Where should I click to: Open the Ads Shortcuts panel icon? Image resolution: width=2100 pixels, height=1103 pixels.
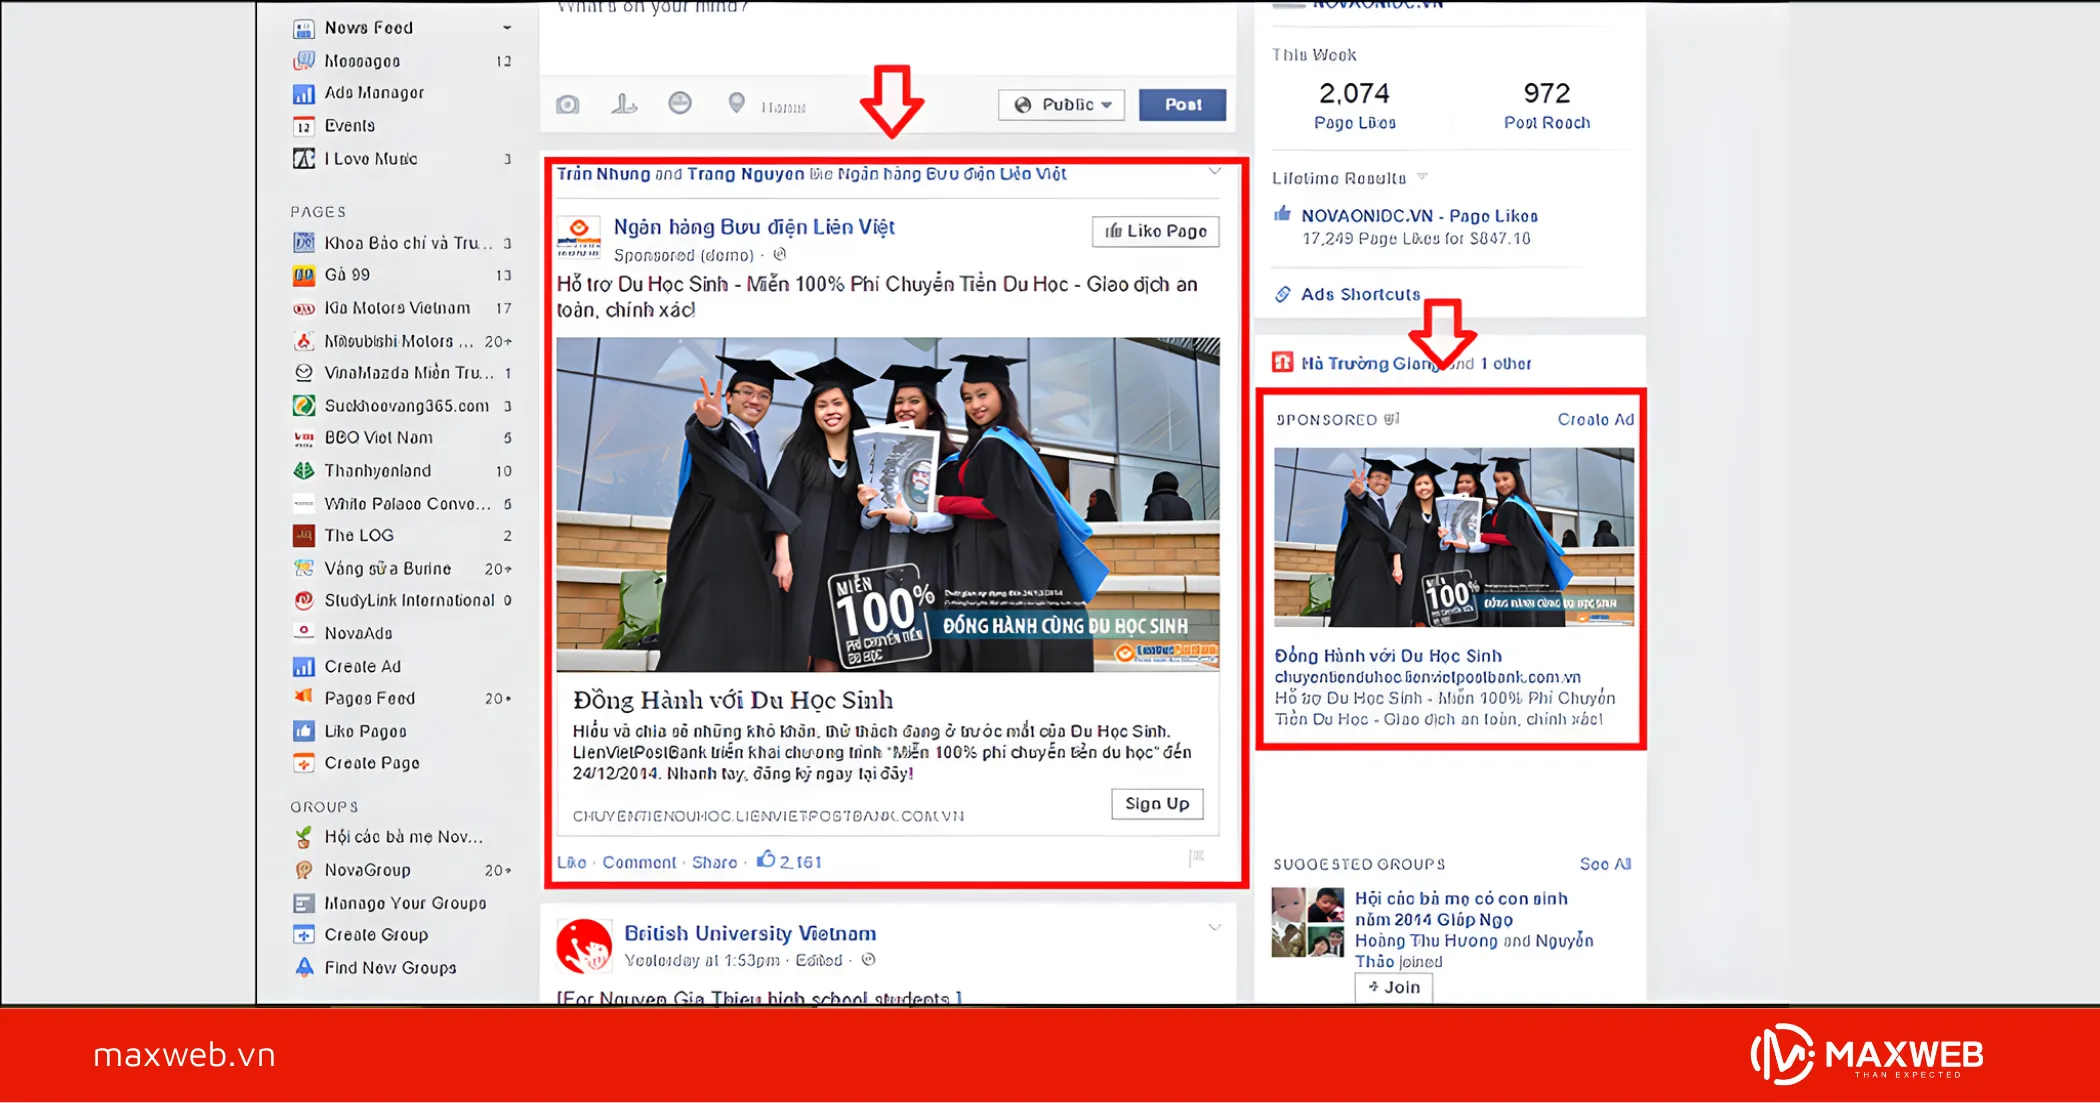click(1283, 294)
